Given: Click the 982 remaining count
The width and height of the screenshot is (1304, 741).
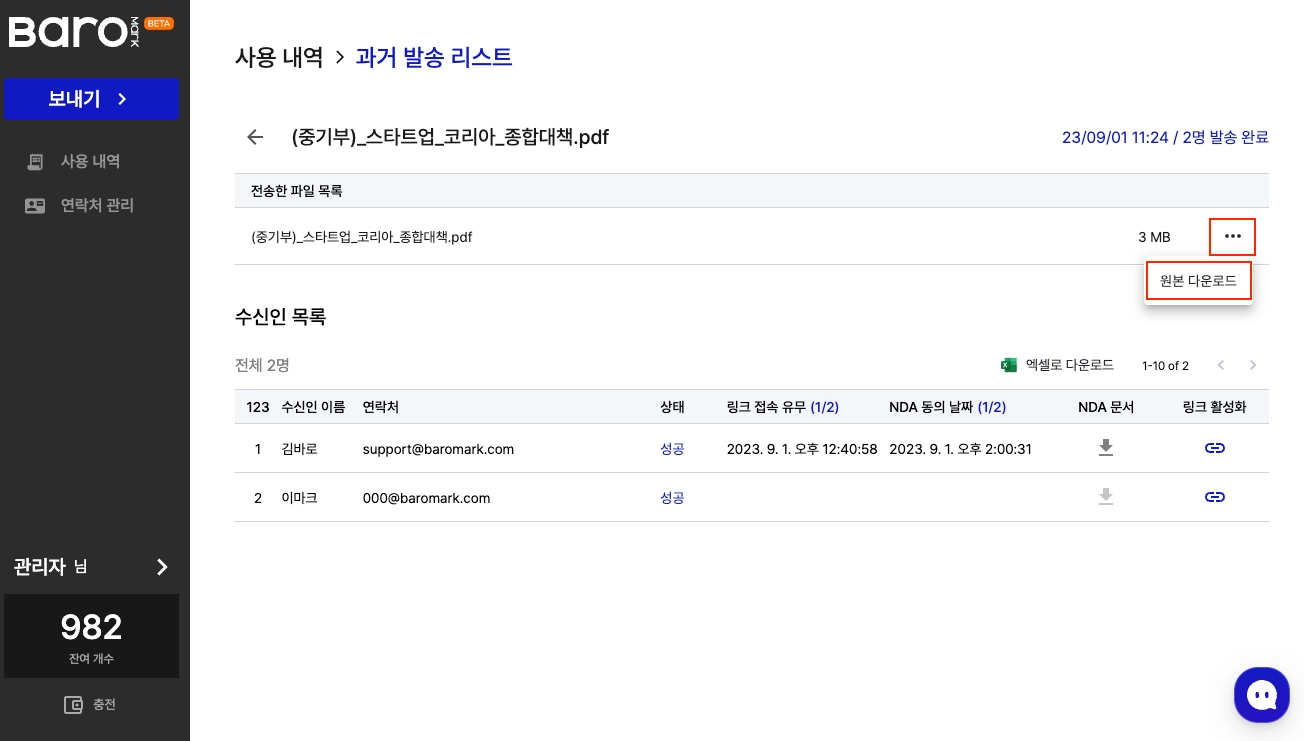Looking at the screenshot, I should coord(91,627).
